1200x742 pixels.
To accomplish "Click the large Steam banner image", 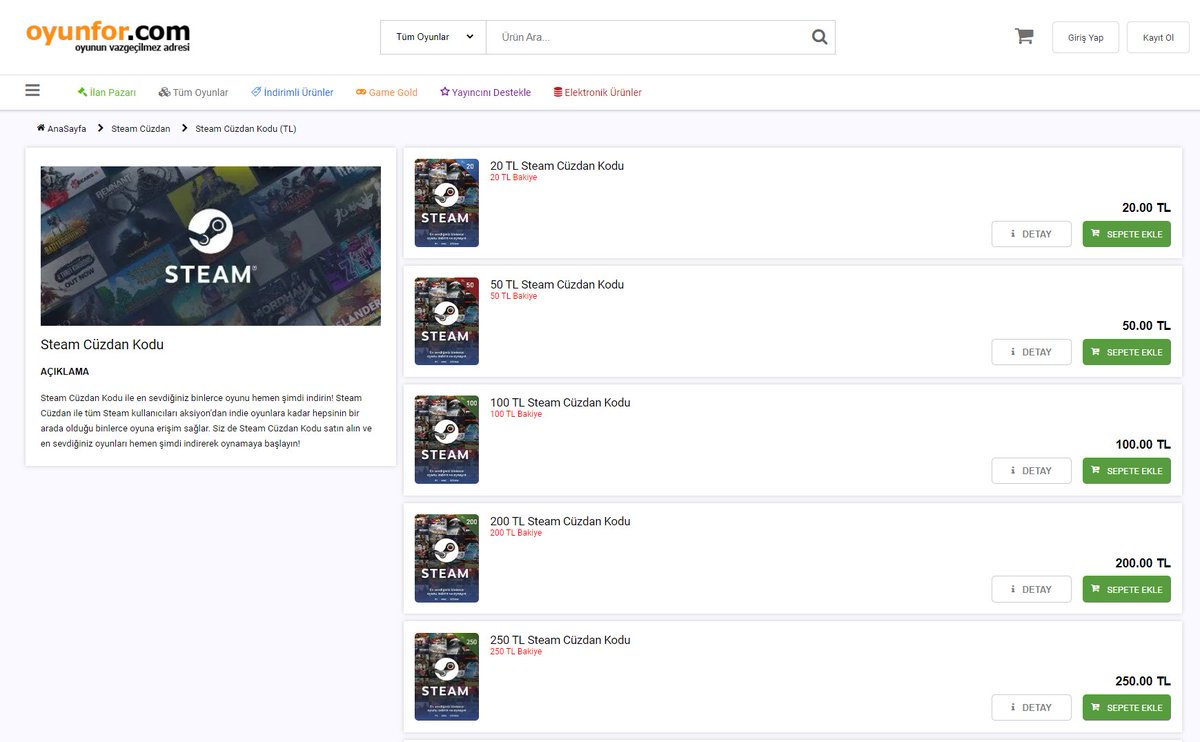I will point(211,246).
